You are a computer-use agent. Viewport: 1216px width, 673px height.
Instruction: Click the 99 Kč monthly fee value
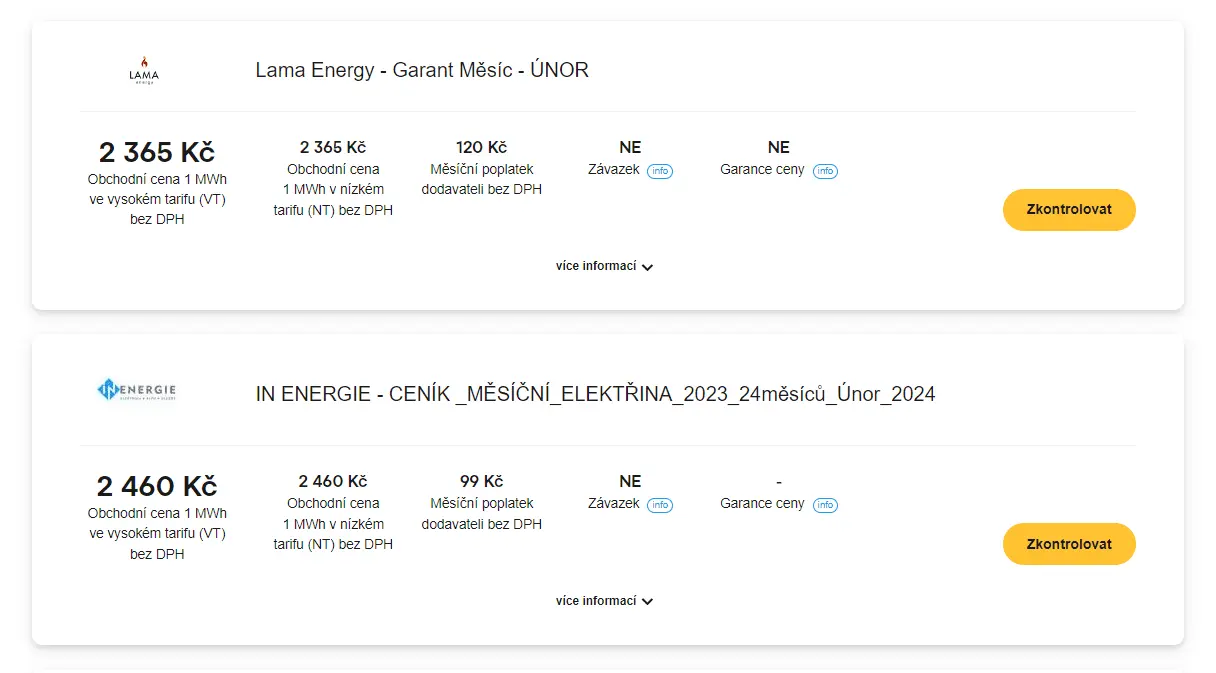[482, 481]
